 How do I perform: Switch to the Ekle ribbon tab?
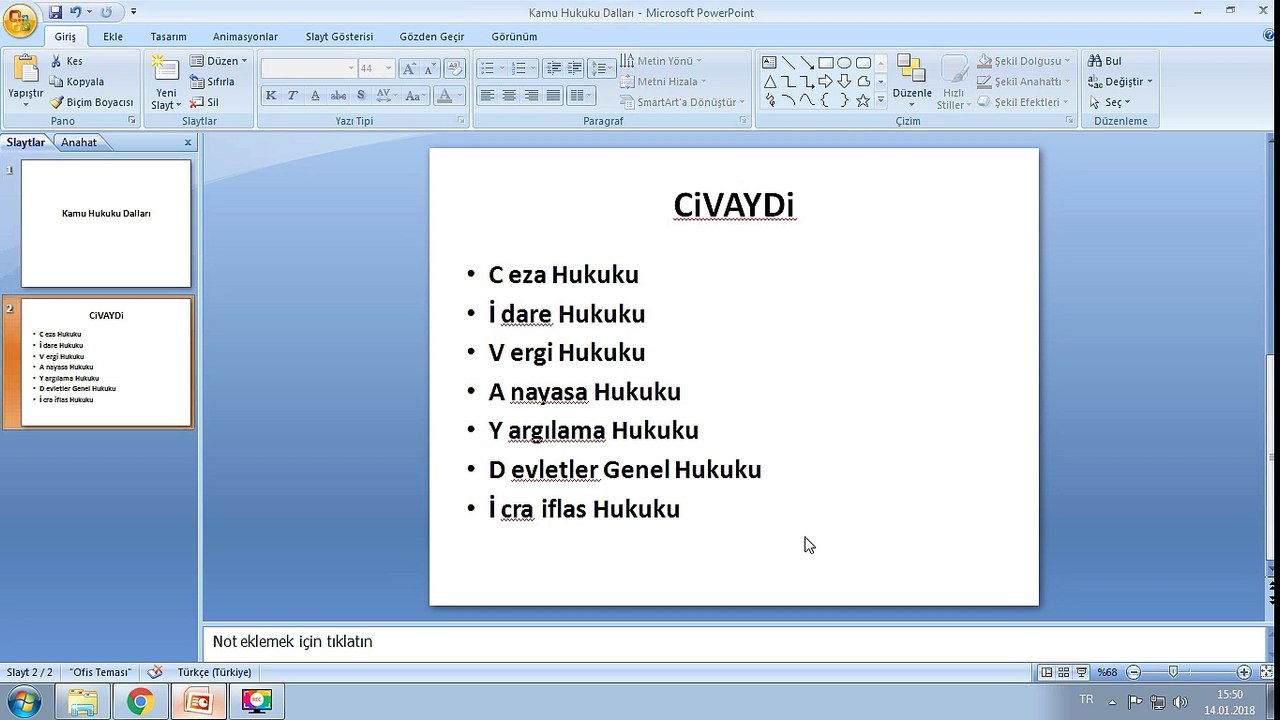(113, 36)
